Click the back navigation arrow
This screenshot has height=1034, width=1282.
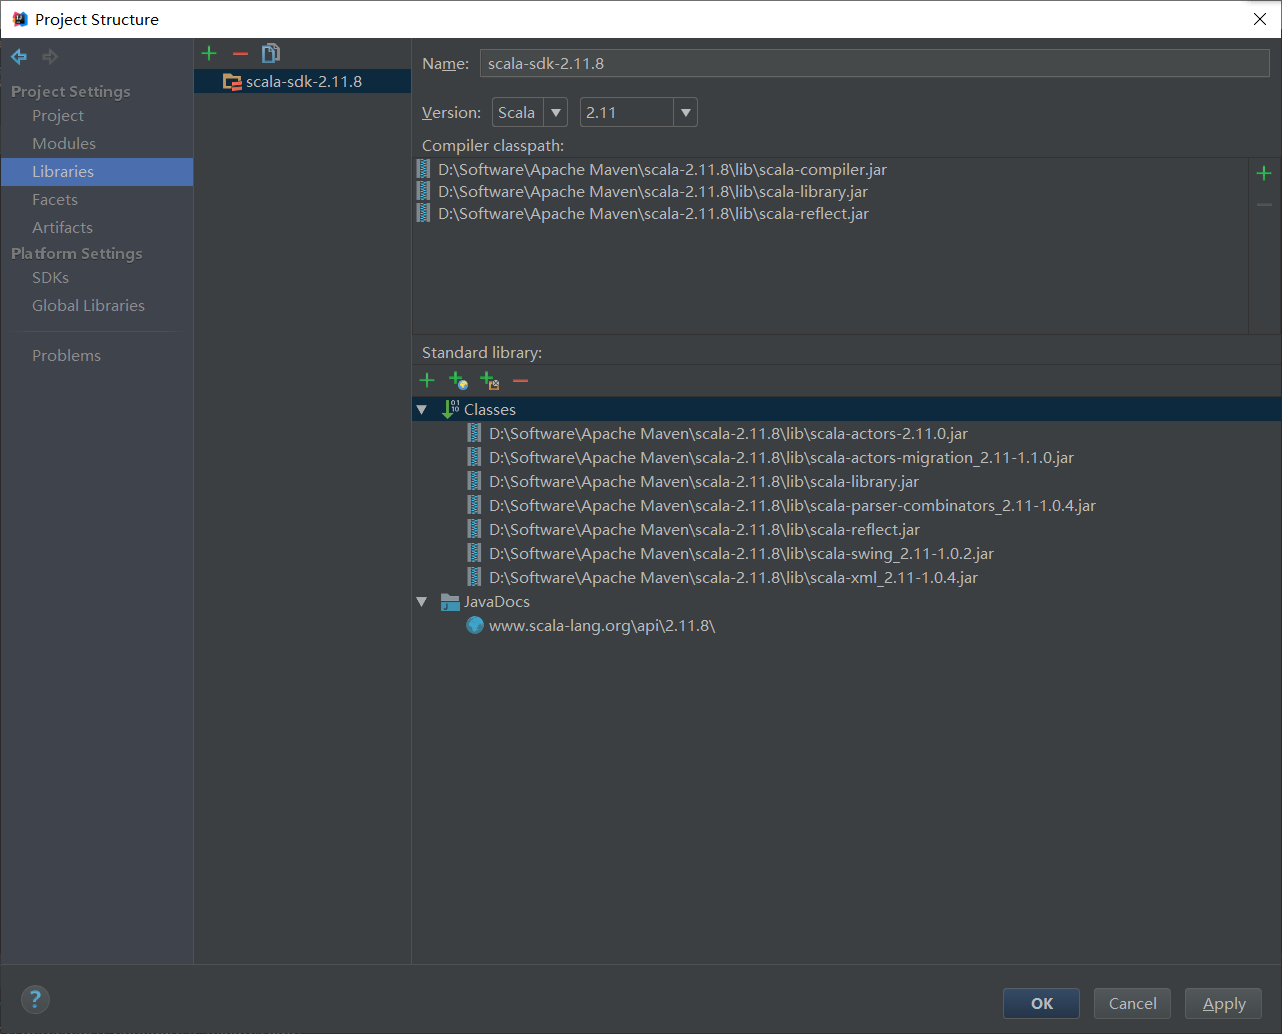(19, 57)
